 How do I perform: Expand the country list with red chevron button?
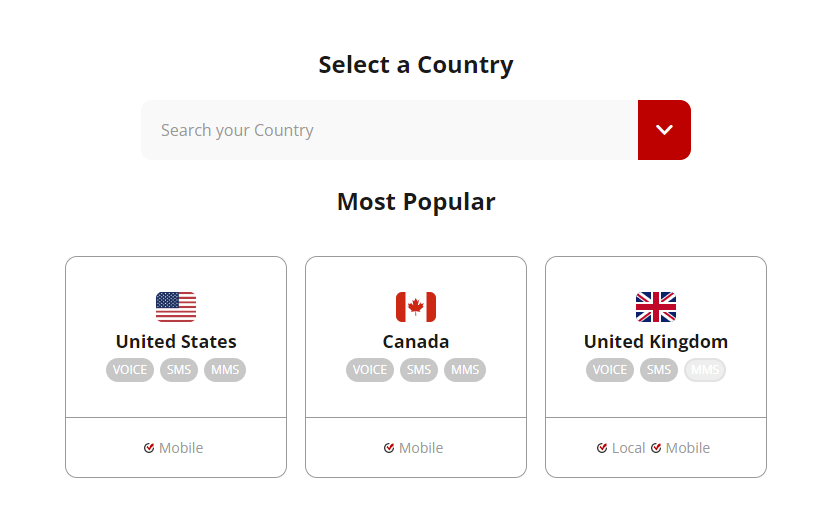[664, 130]
